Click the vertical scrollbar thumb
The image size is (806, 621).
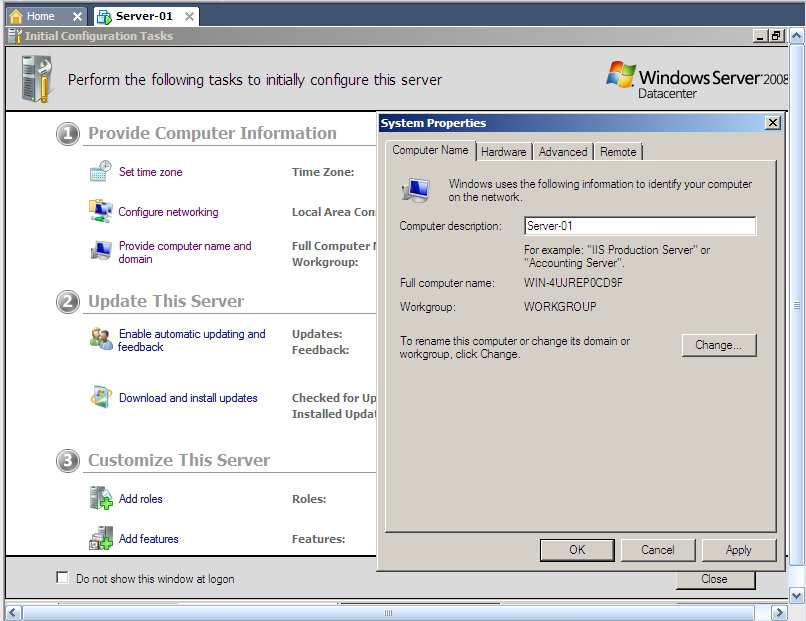pyautogui.click(x=796, y=305)
